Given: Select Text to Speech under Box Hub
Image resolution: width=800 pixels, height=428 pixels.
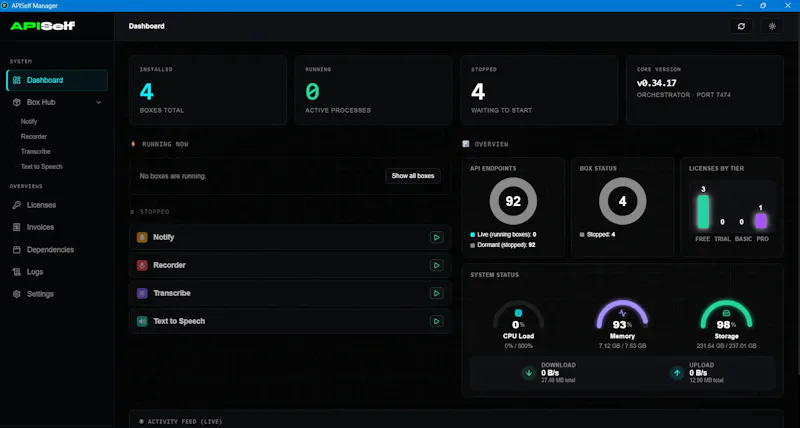Looking at the screenshot, I should tap(41, 166).
